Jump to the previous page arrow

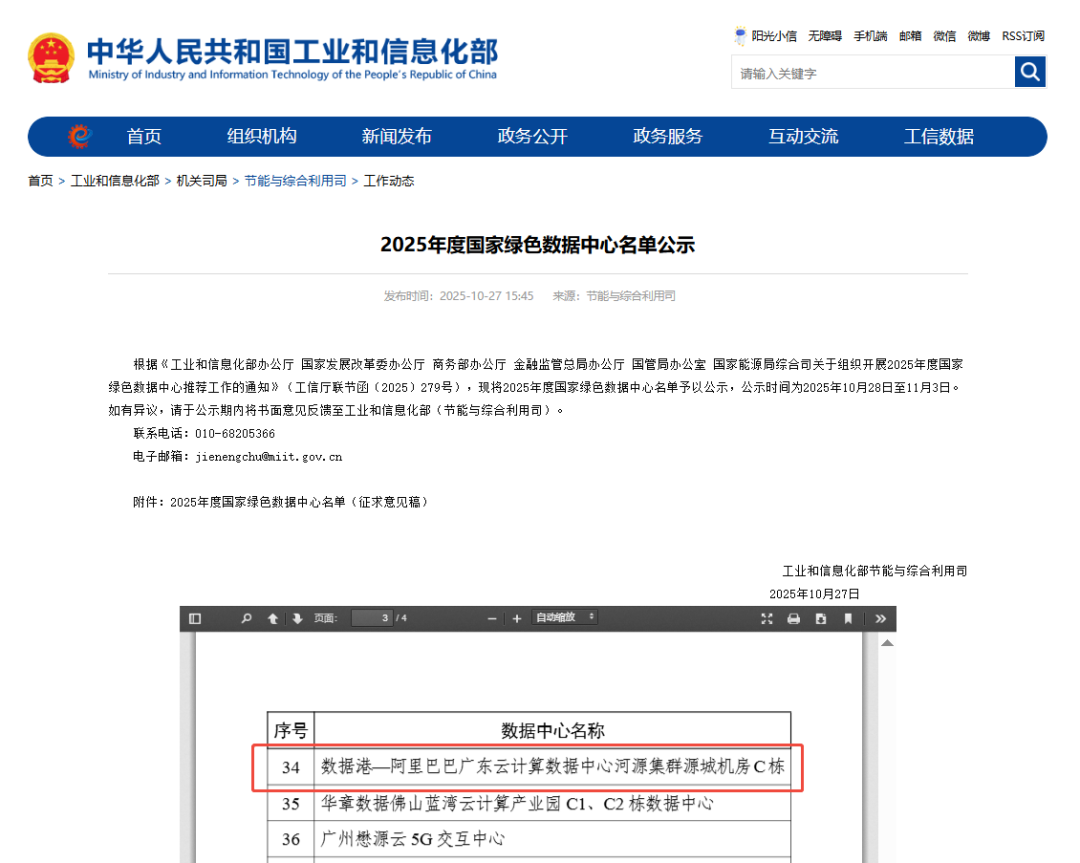coord(271,617)
